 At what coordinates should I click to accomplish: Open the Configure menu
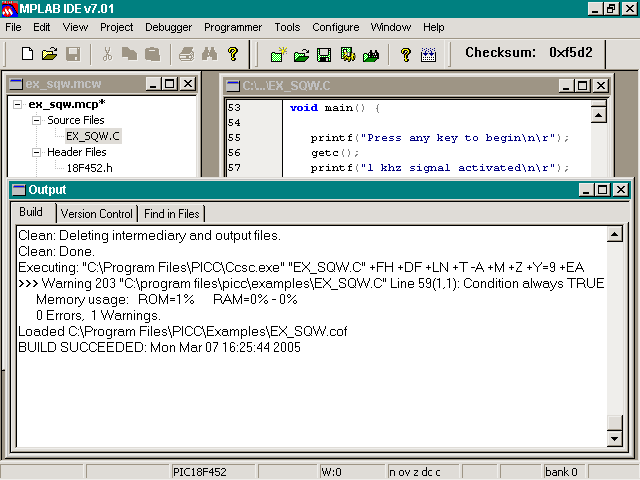point(336,27)
